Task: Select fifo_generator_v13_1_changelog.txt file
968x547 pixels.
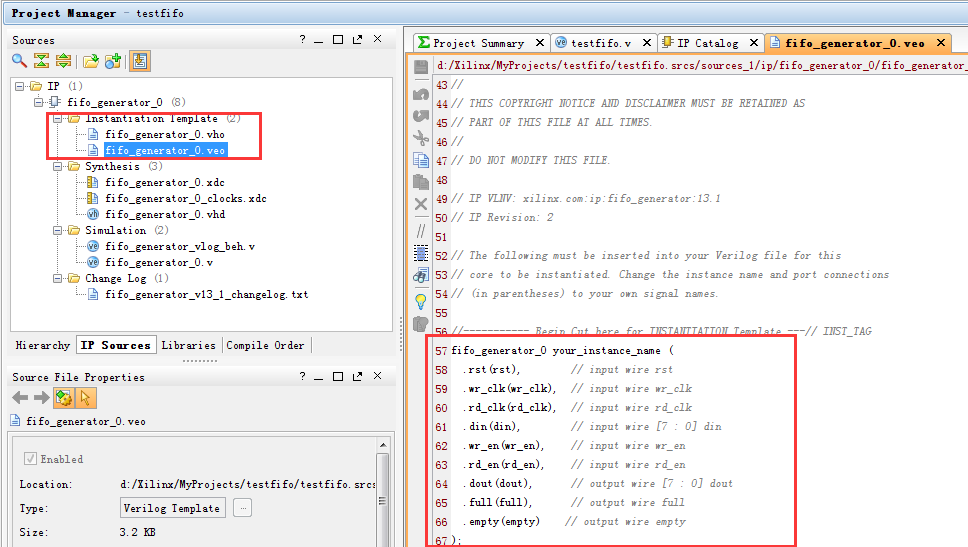Action: pos(206,294)
